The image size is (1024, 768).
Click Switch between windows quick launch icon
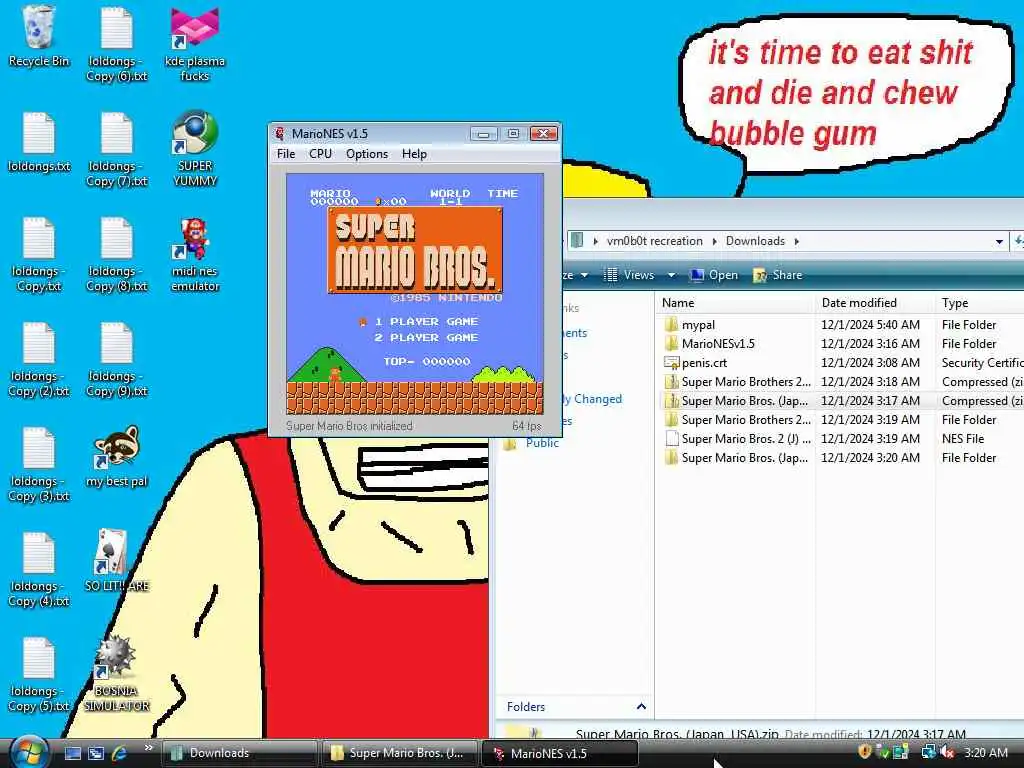(x=96, y=753)
